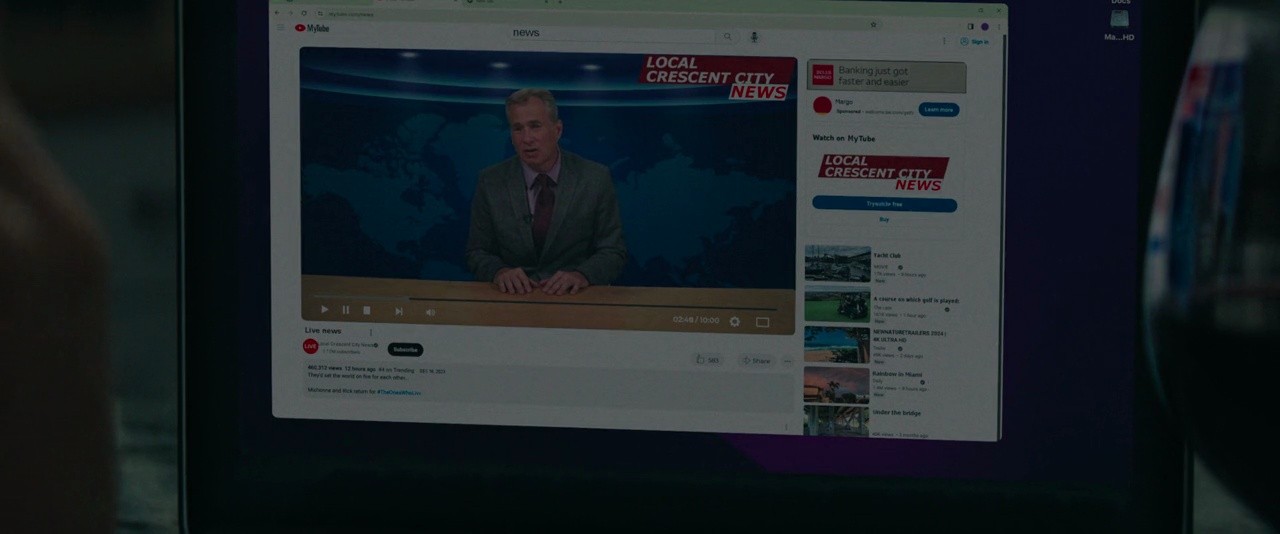Click the blue try-free button under promo
The image size is (1280, 534).
tap(884, 204)
